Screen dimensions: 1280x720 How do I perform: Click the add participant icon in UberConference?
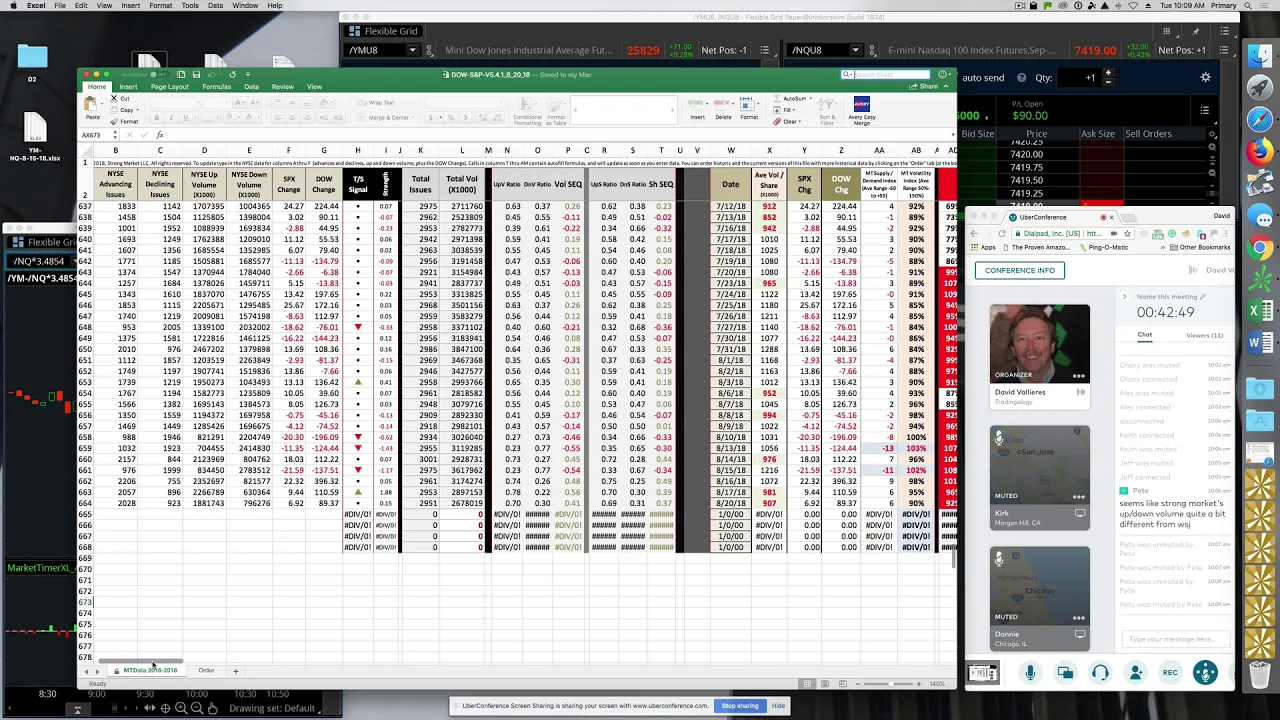click(x=1135, y=673)
